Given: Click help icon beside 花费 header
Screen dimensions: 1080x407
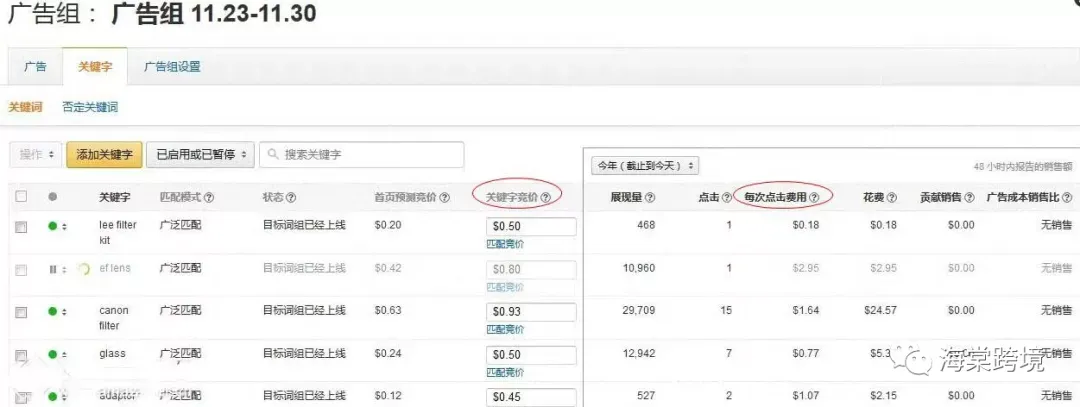Looking at the screenshot, I should (x=891, y=198).
